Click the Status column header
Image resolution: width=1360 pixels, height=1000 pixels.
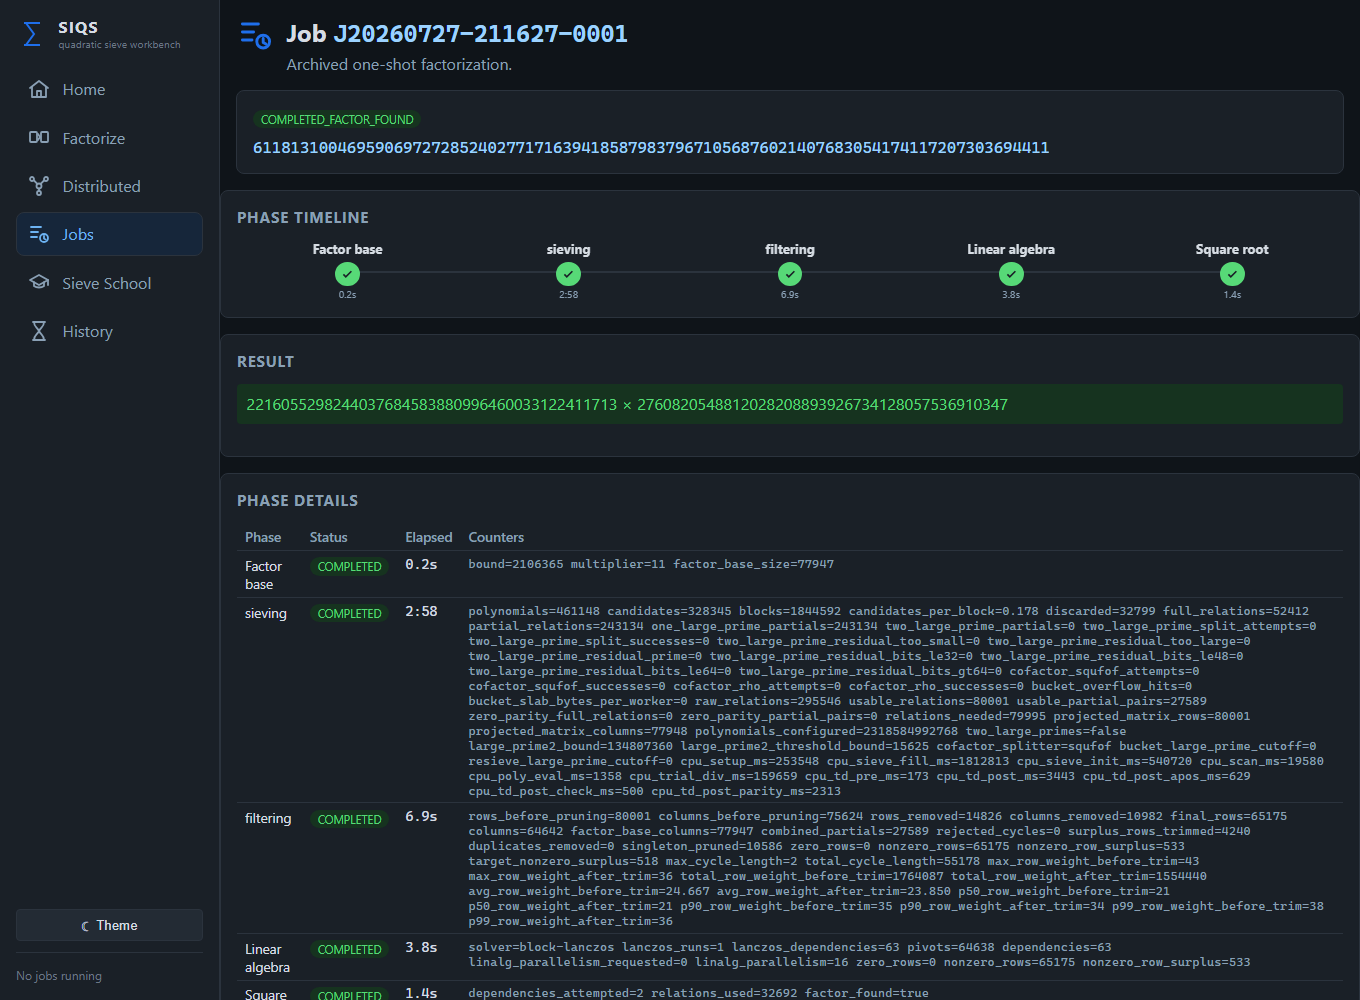coord(328,538)
